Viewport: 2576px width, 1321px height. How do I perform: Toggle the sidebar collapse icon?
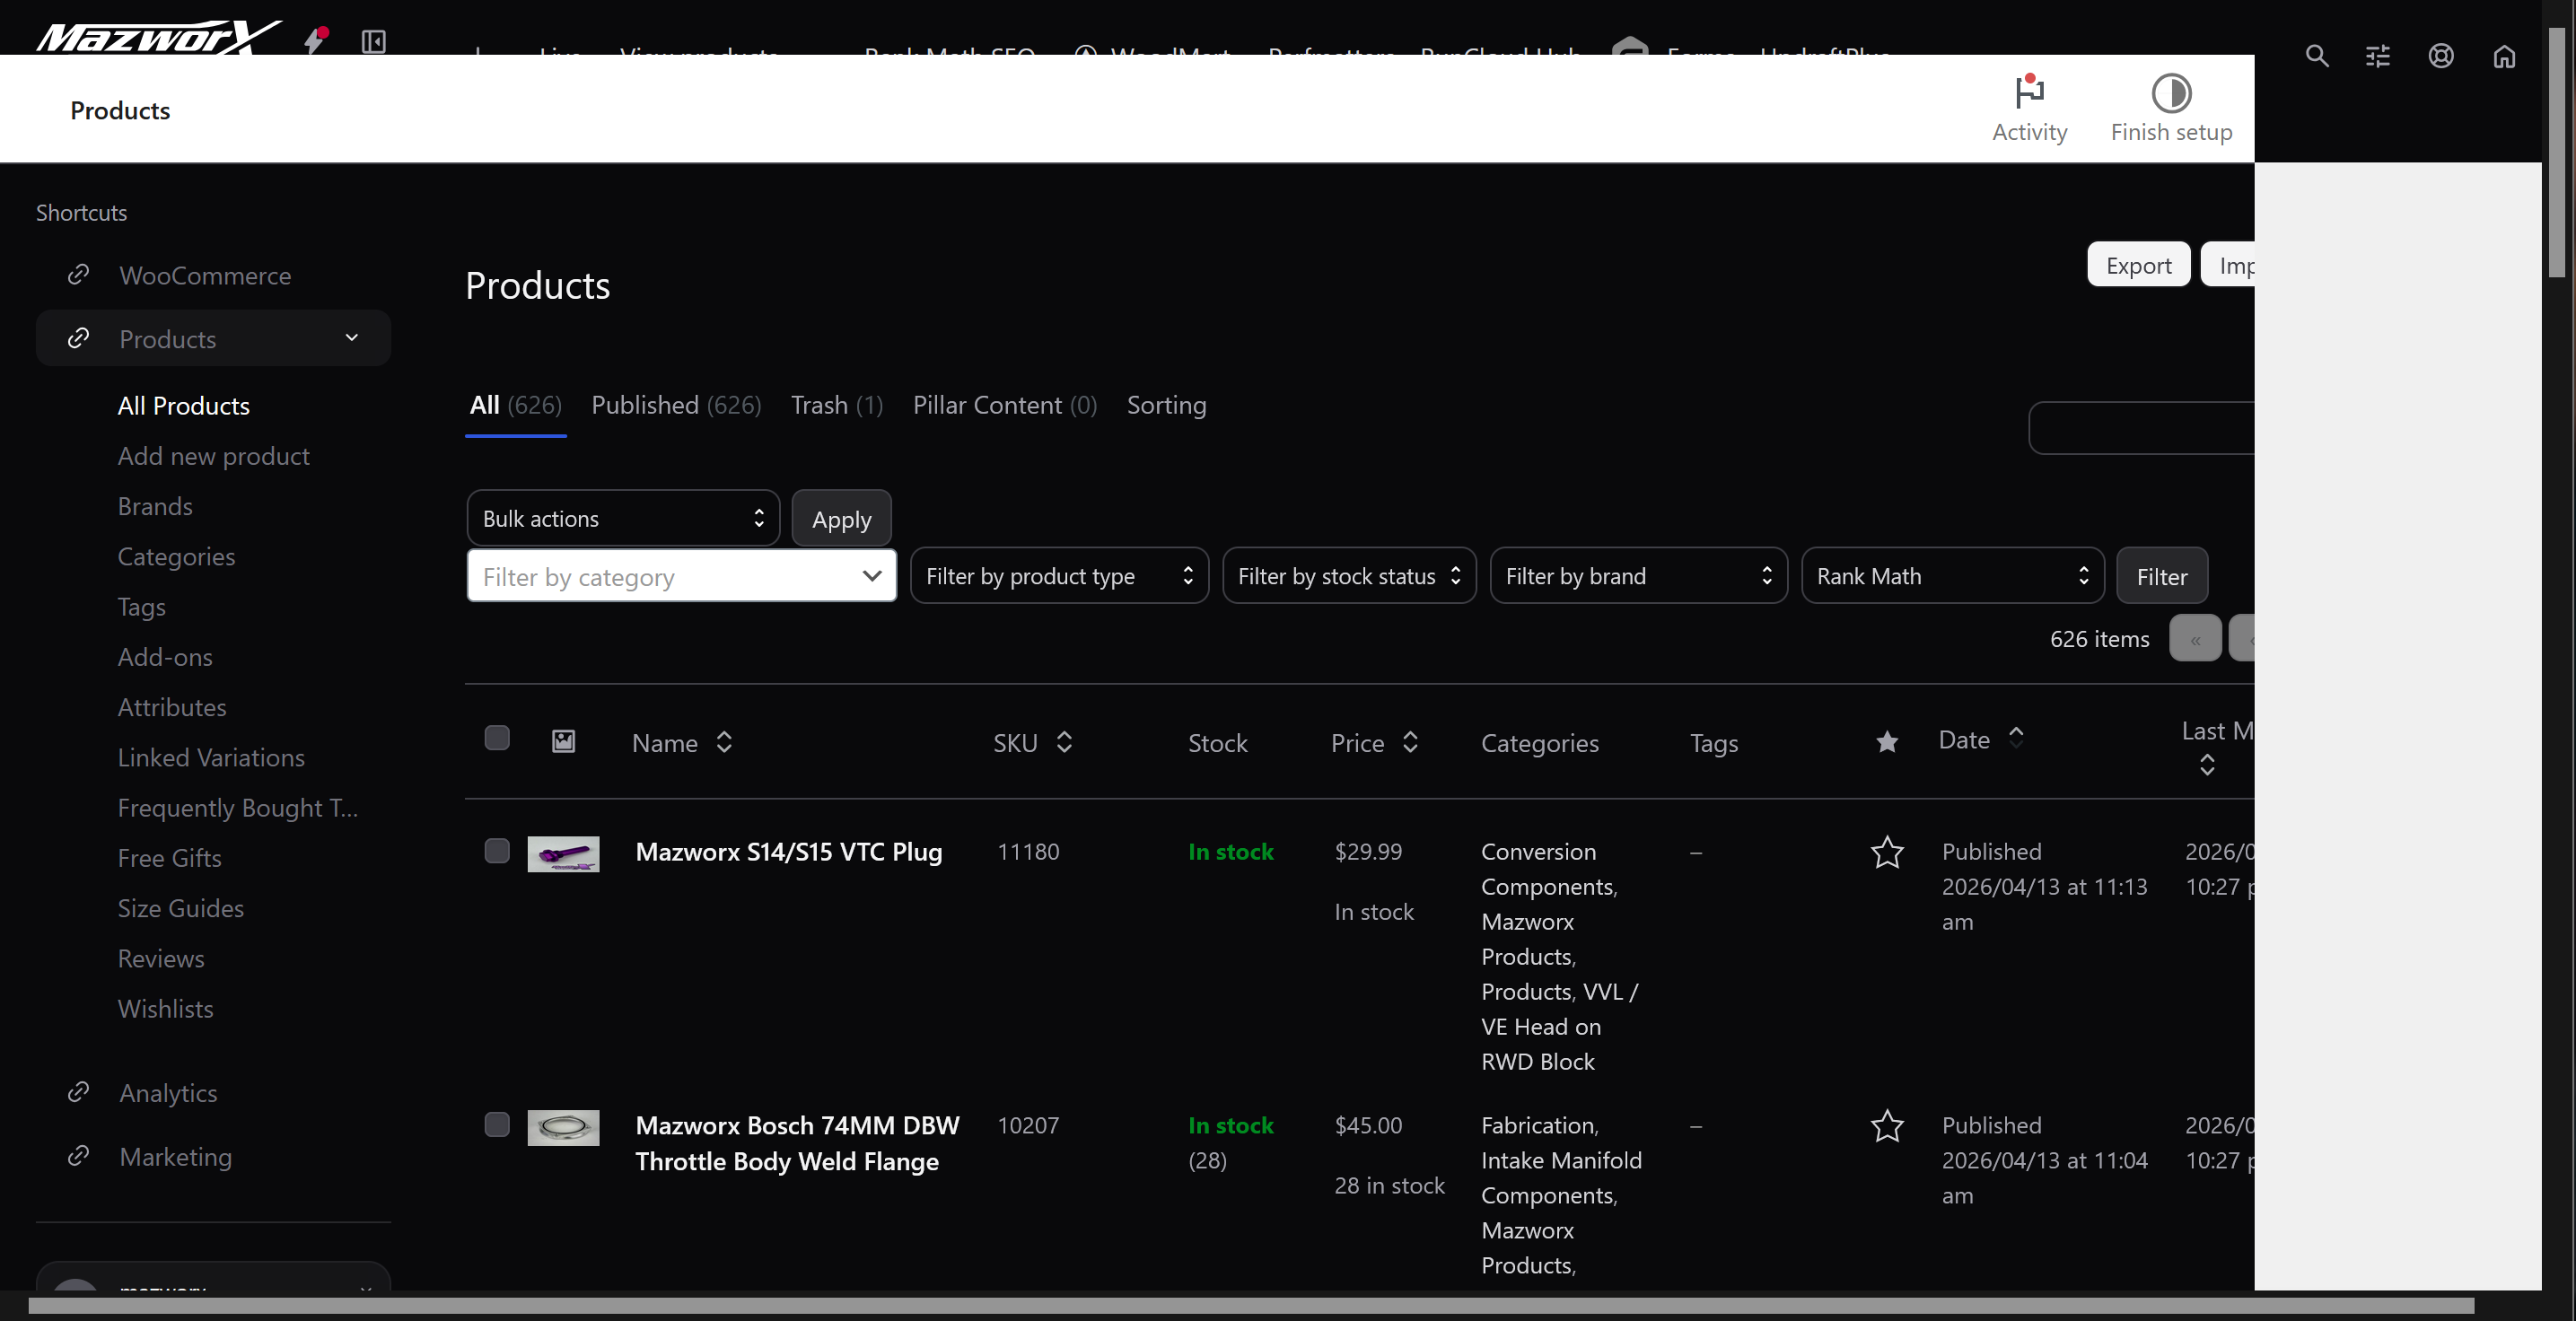click(374, 41)
